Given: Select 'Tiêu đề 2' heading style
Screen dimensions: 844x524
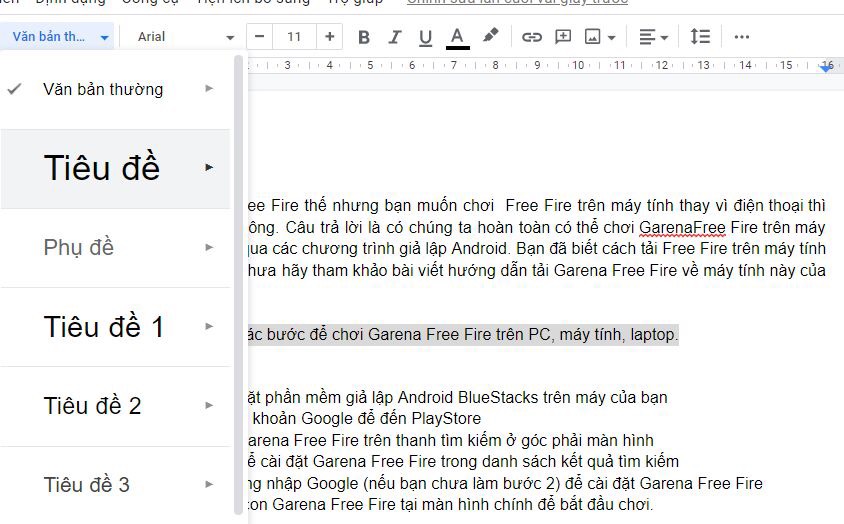Looking at the screenshot, I should point(115,406).
